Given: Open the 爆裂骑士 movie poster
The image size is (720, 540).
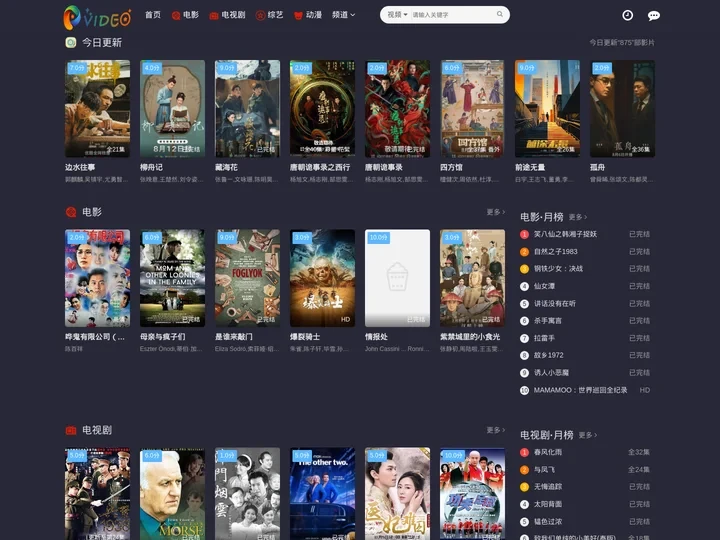Looking at the screenshot, I should [x=322, y=278].
